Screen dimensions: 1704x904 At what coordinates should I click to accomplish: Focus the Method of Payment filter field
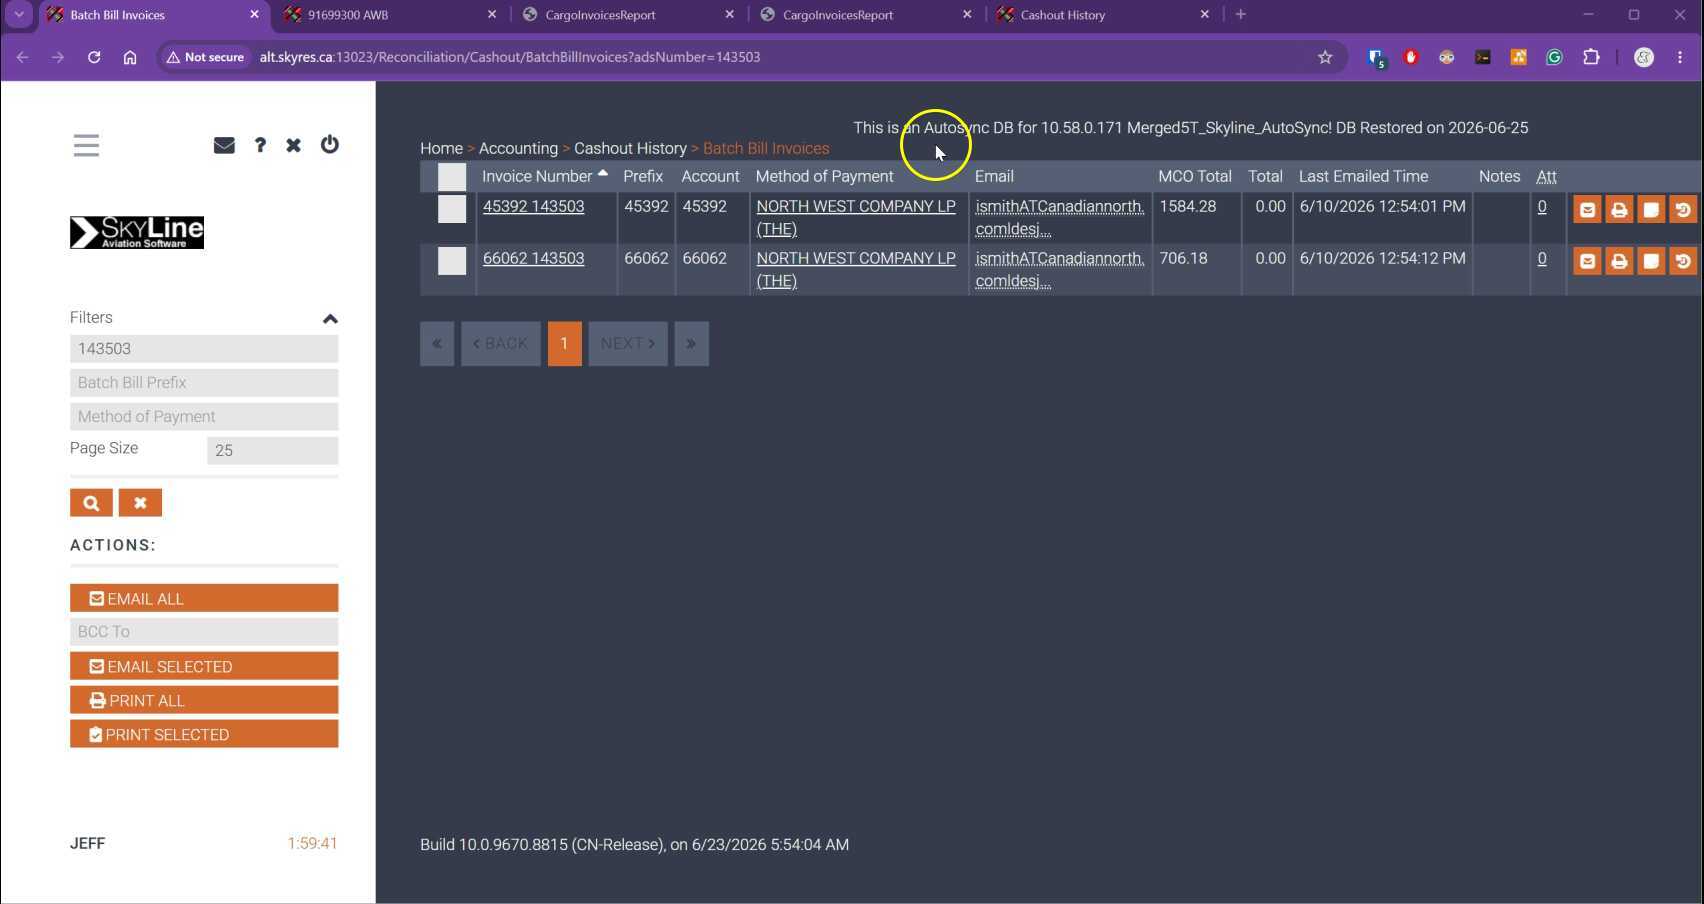click(204, 417)
